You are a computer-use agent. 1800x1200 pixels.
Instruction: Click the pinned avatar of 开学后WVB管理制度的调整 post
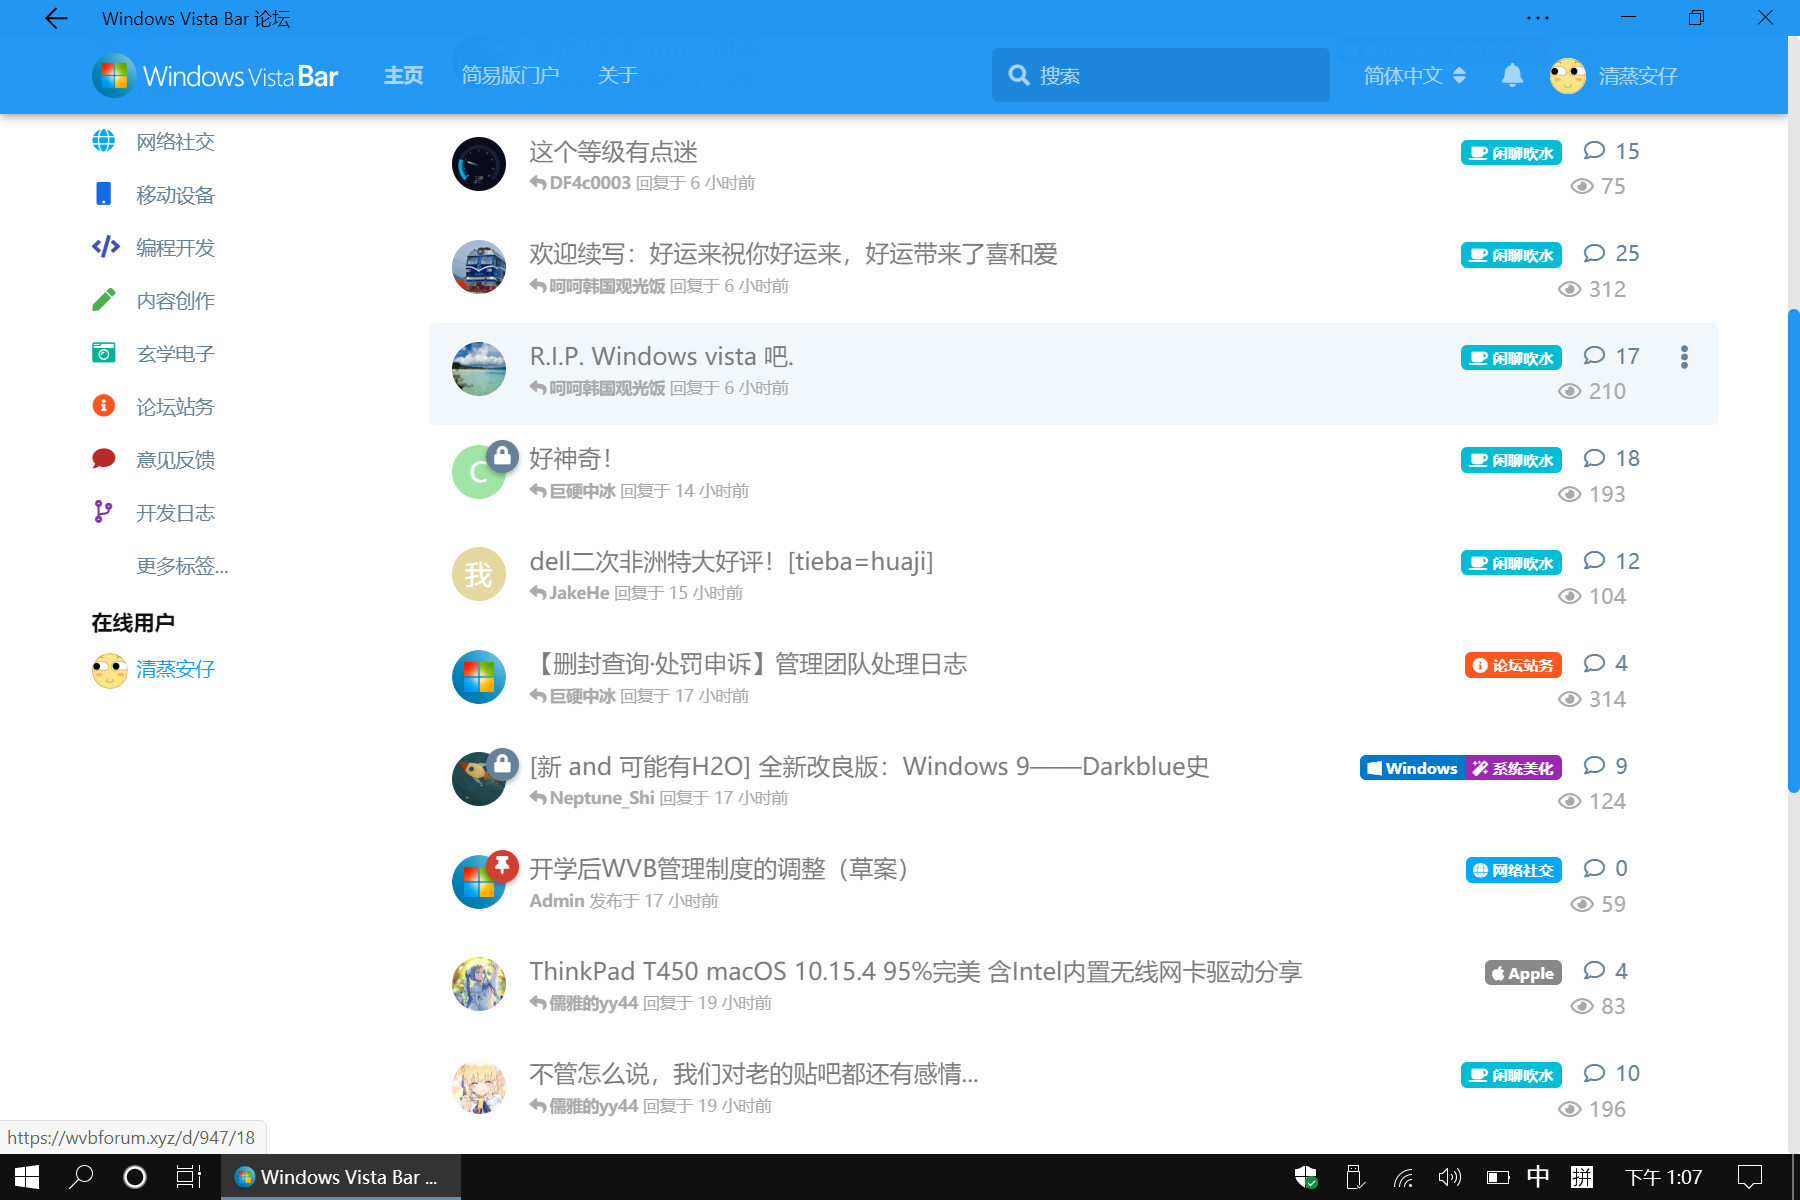[479, 881]
